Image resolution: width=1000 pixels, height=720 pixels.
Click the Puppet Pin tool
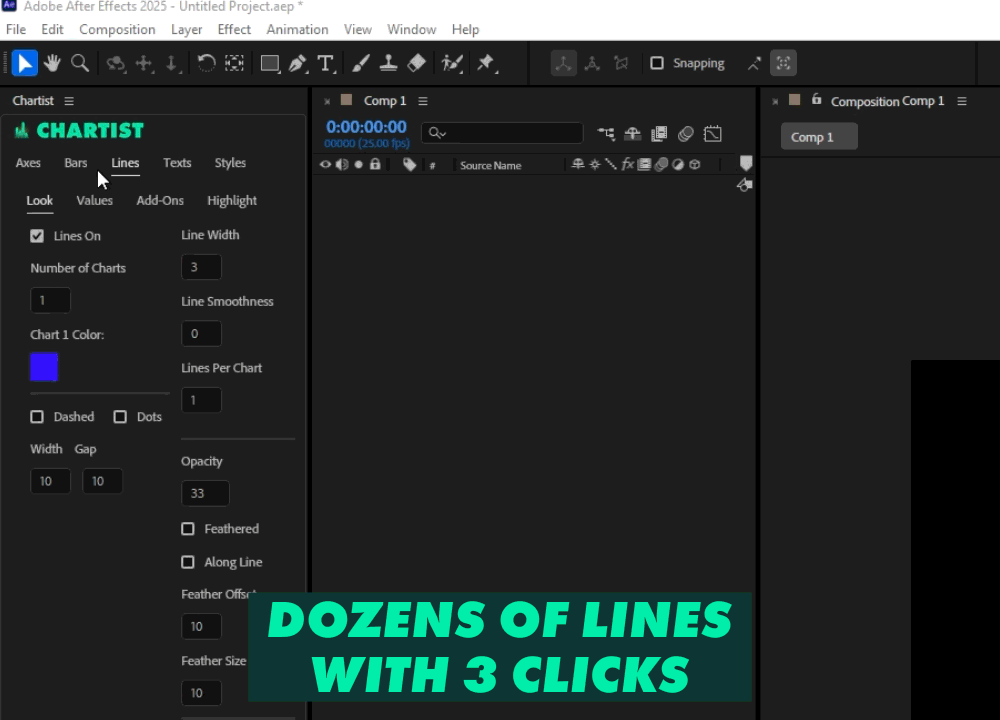pyautogui.click(x=485, y=63)
